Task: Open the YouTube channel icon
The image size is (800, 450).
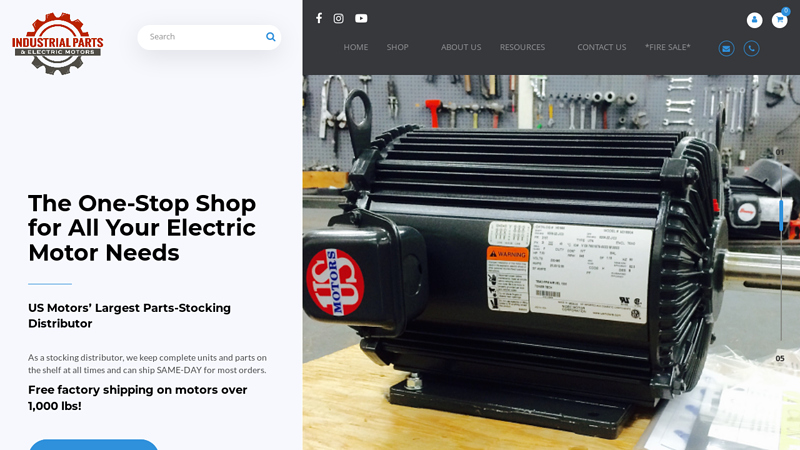Action: point(361,18)
